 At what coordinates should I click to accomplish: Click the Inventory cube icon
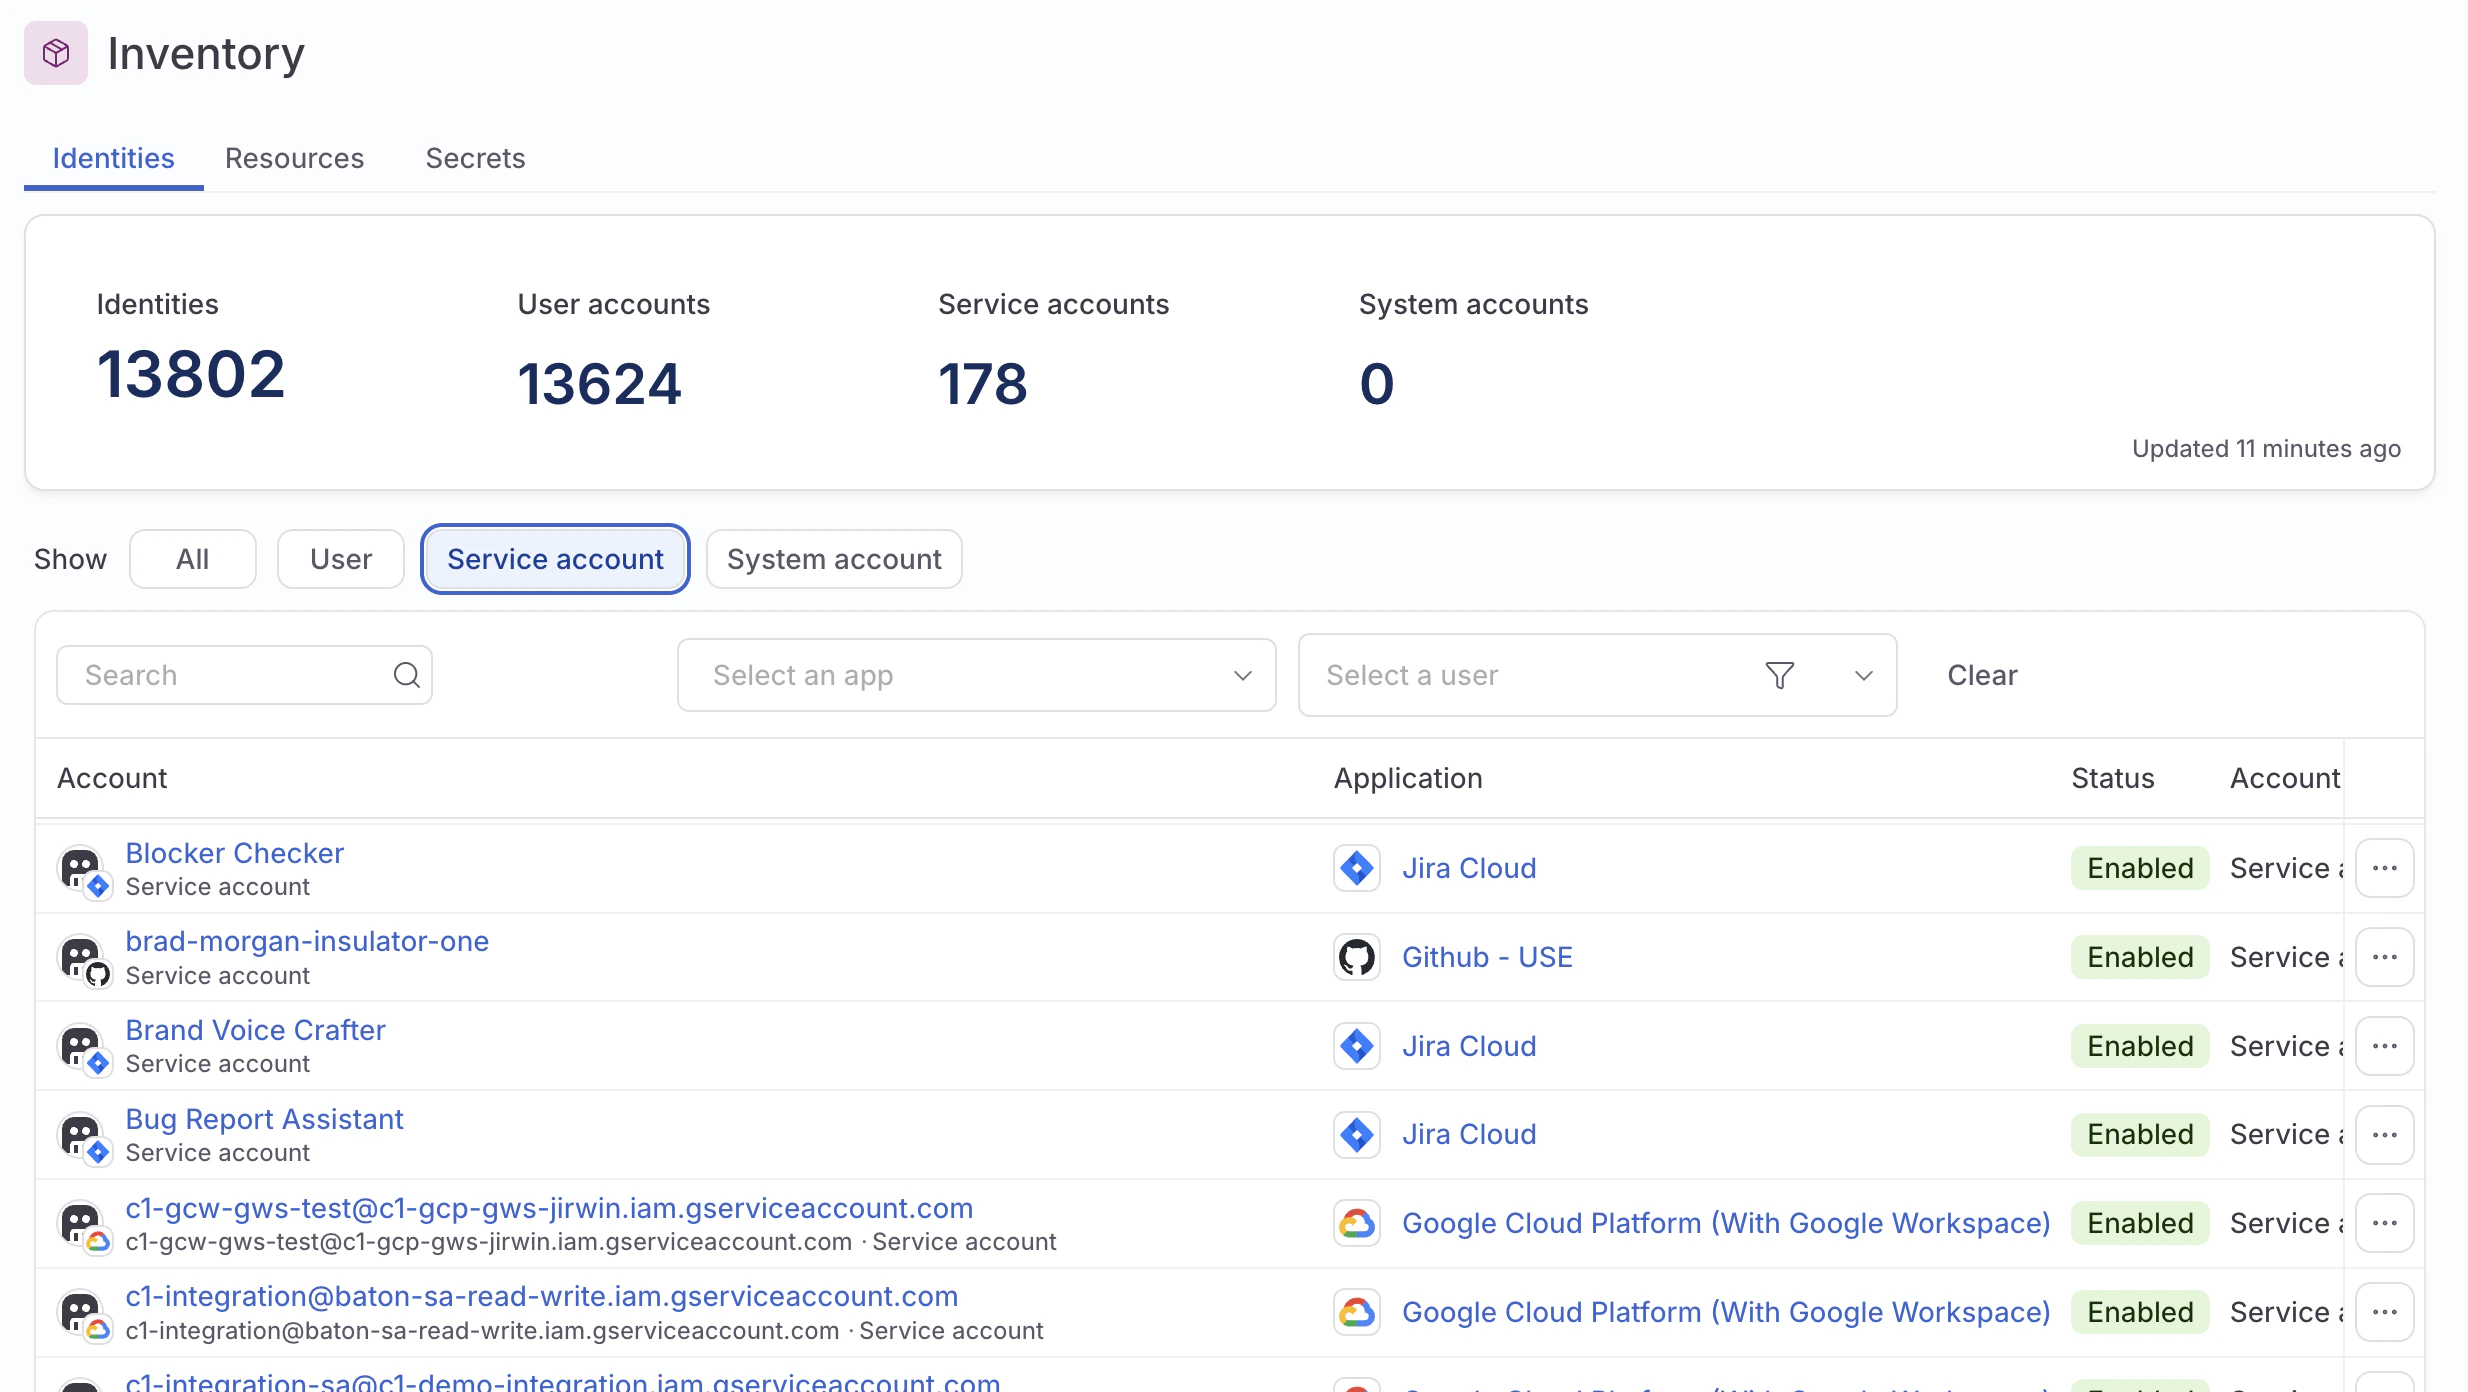pyautogui.click(x=55, y=52)
